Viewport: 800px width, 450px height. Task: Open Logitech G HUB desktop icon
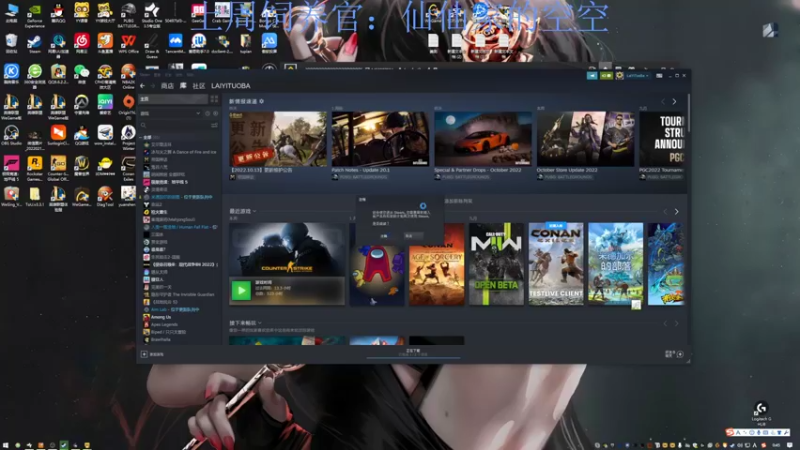(761, 413)
